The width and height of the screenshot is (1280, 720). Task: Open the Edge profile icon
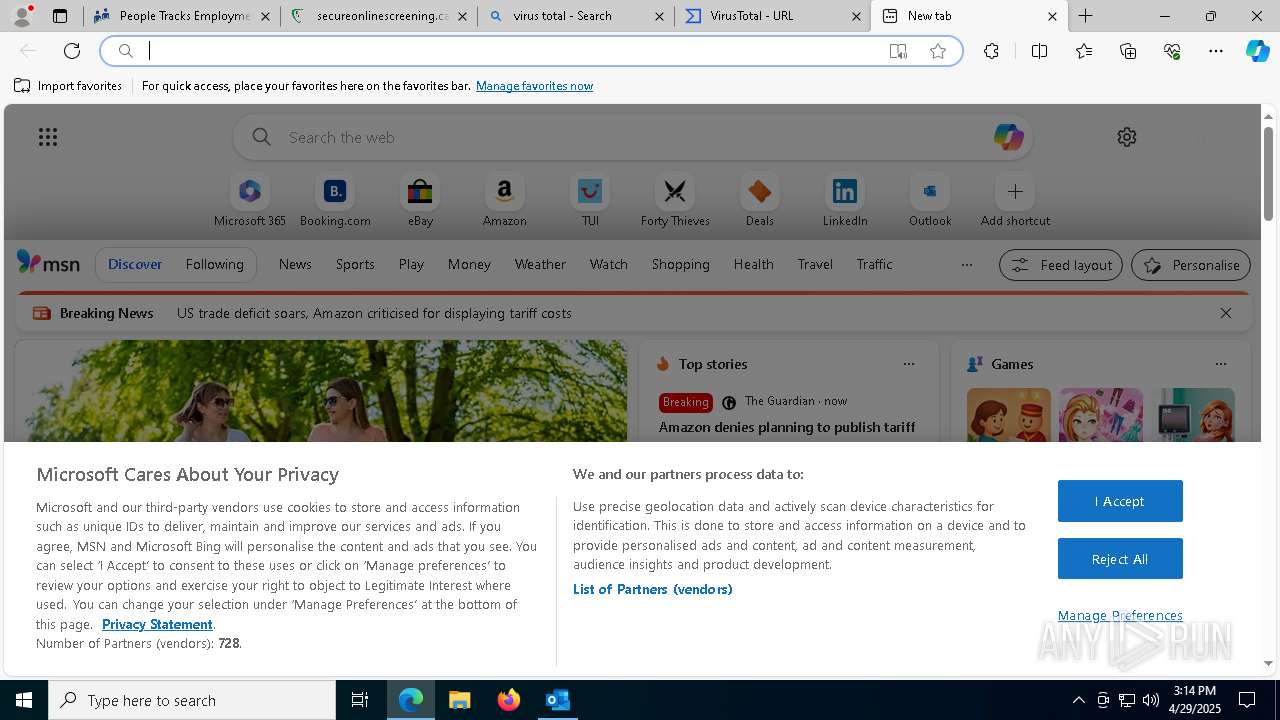click(x=22, y=16)
